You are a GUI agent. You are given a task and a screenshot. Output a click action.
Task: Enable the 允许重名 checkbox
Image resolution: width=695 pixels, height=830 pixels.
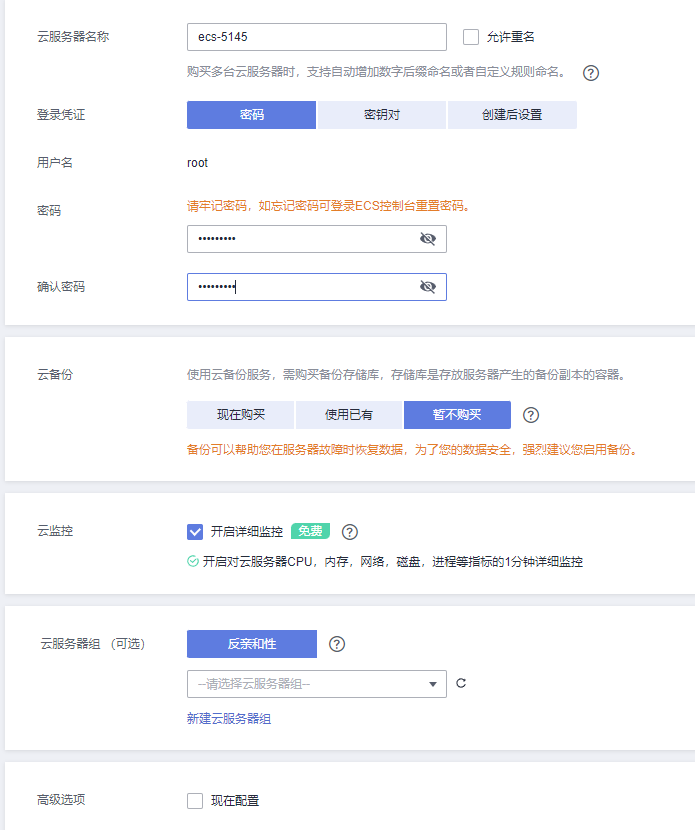(469, 37)
